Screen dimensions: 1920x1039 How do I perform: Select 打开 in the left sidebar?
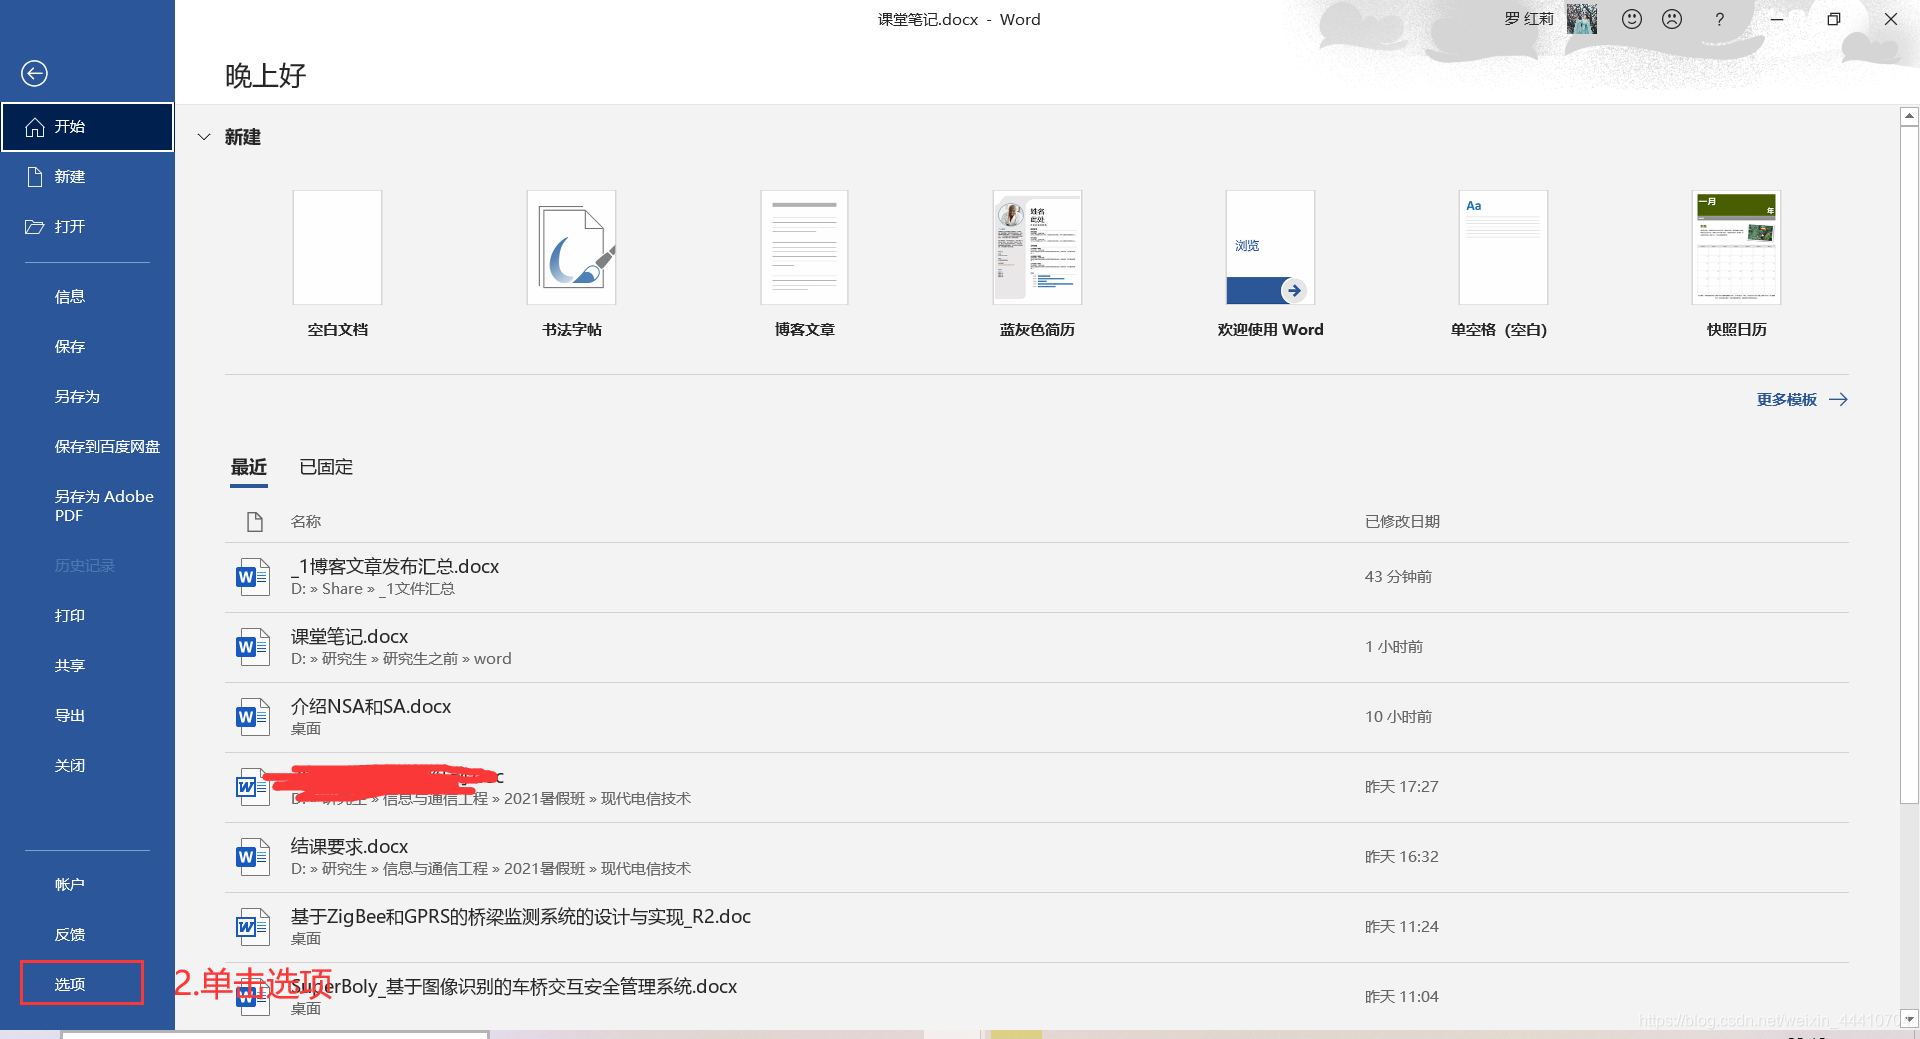click(87, 227)
